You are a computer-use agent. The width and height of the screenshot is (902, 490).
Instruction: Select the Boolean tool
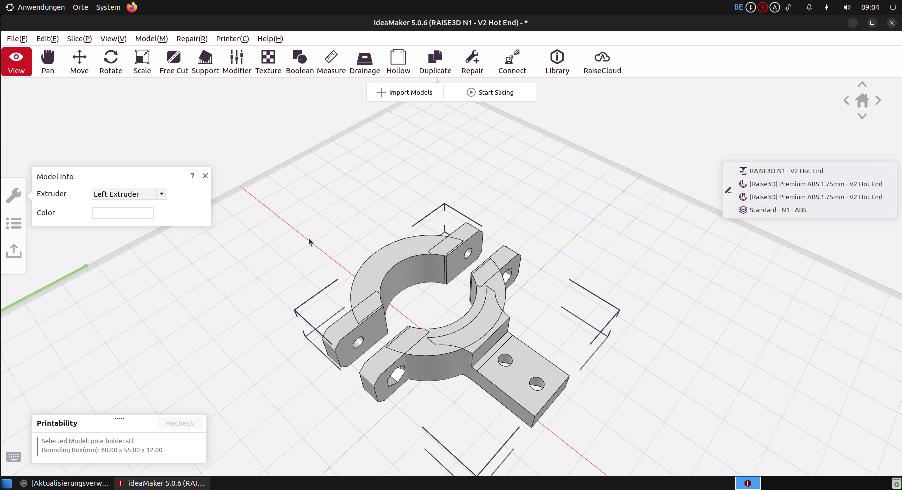(x=300, y=62)
